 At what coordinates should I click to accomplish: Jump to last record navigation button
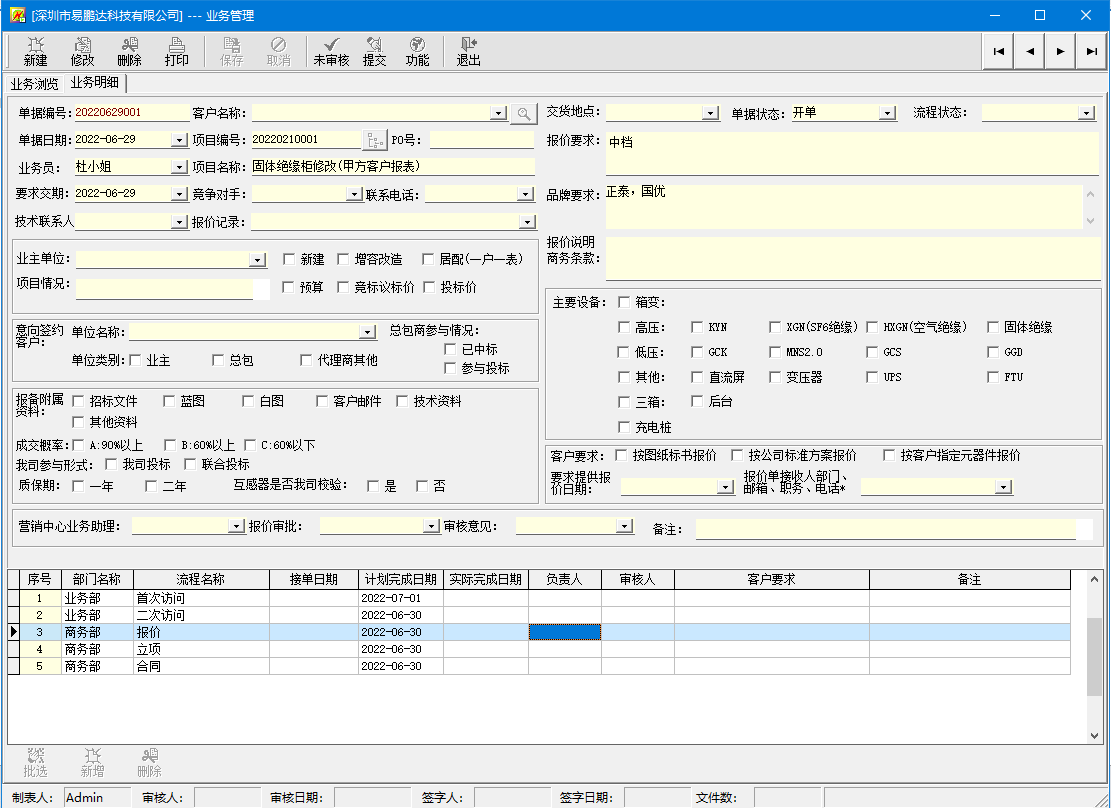click(1091, 51)
